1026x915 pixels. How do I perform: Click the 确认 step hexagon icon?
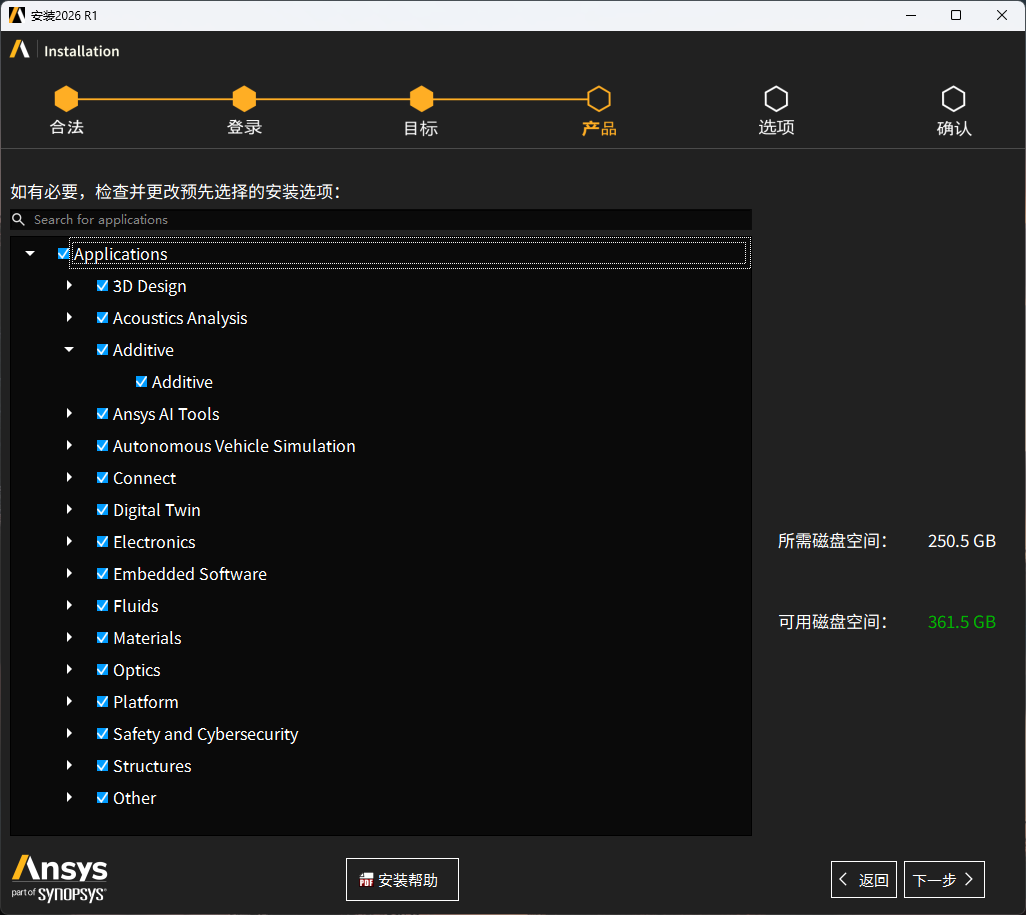pyautogui.click(x=953, y=99)
